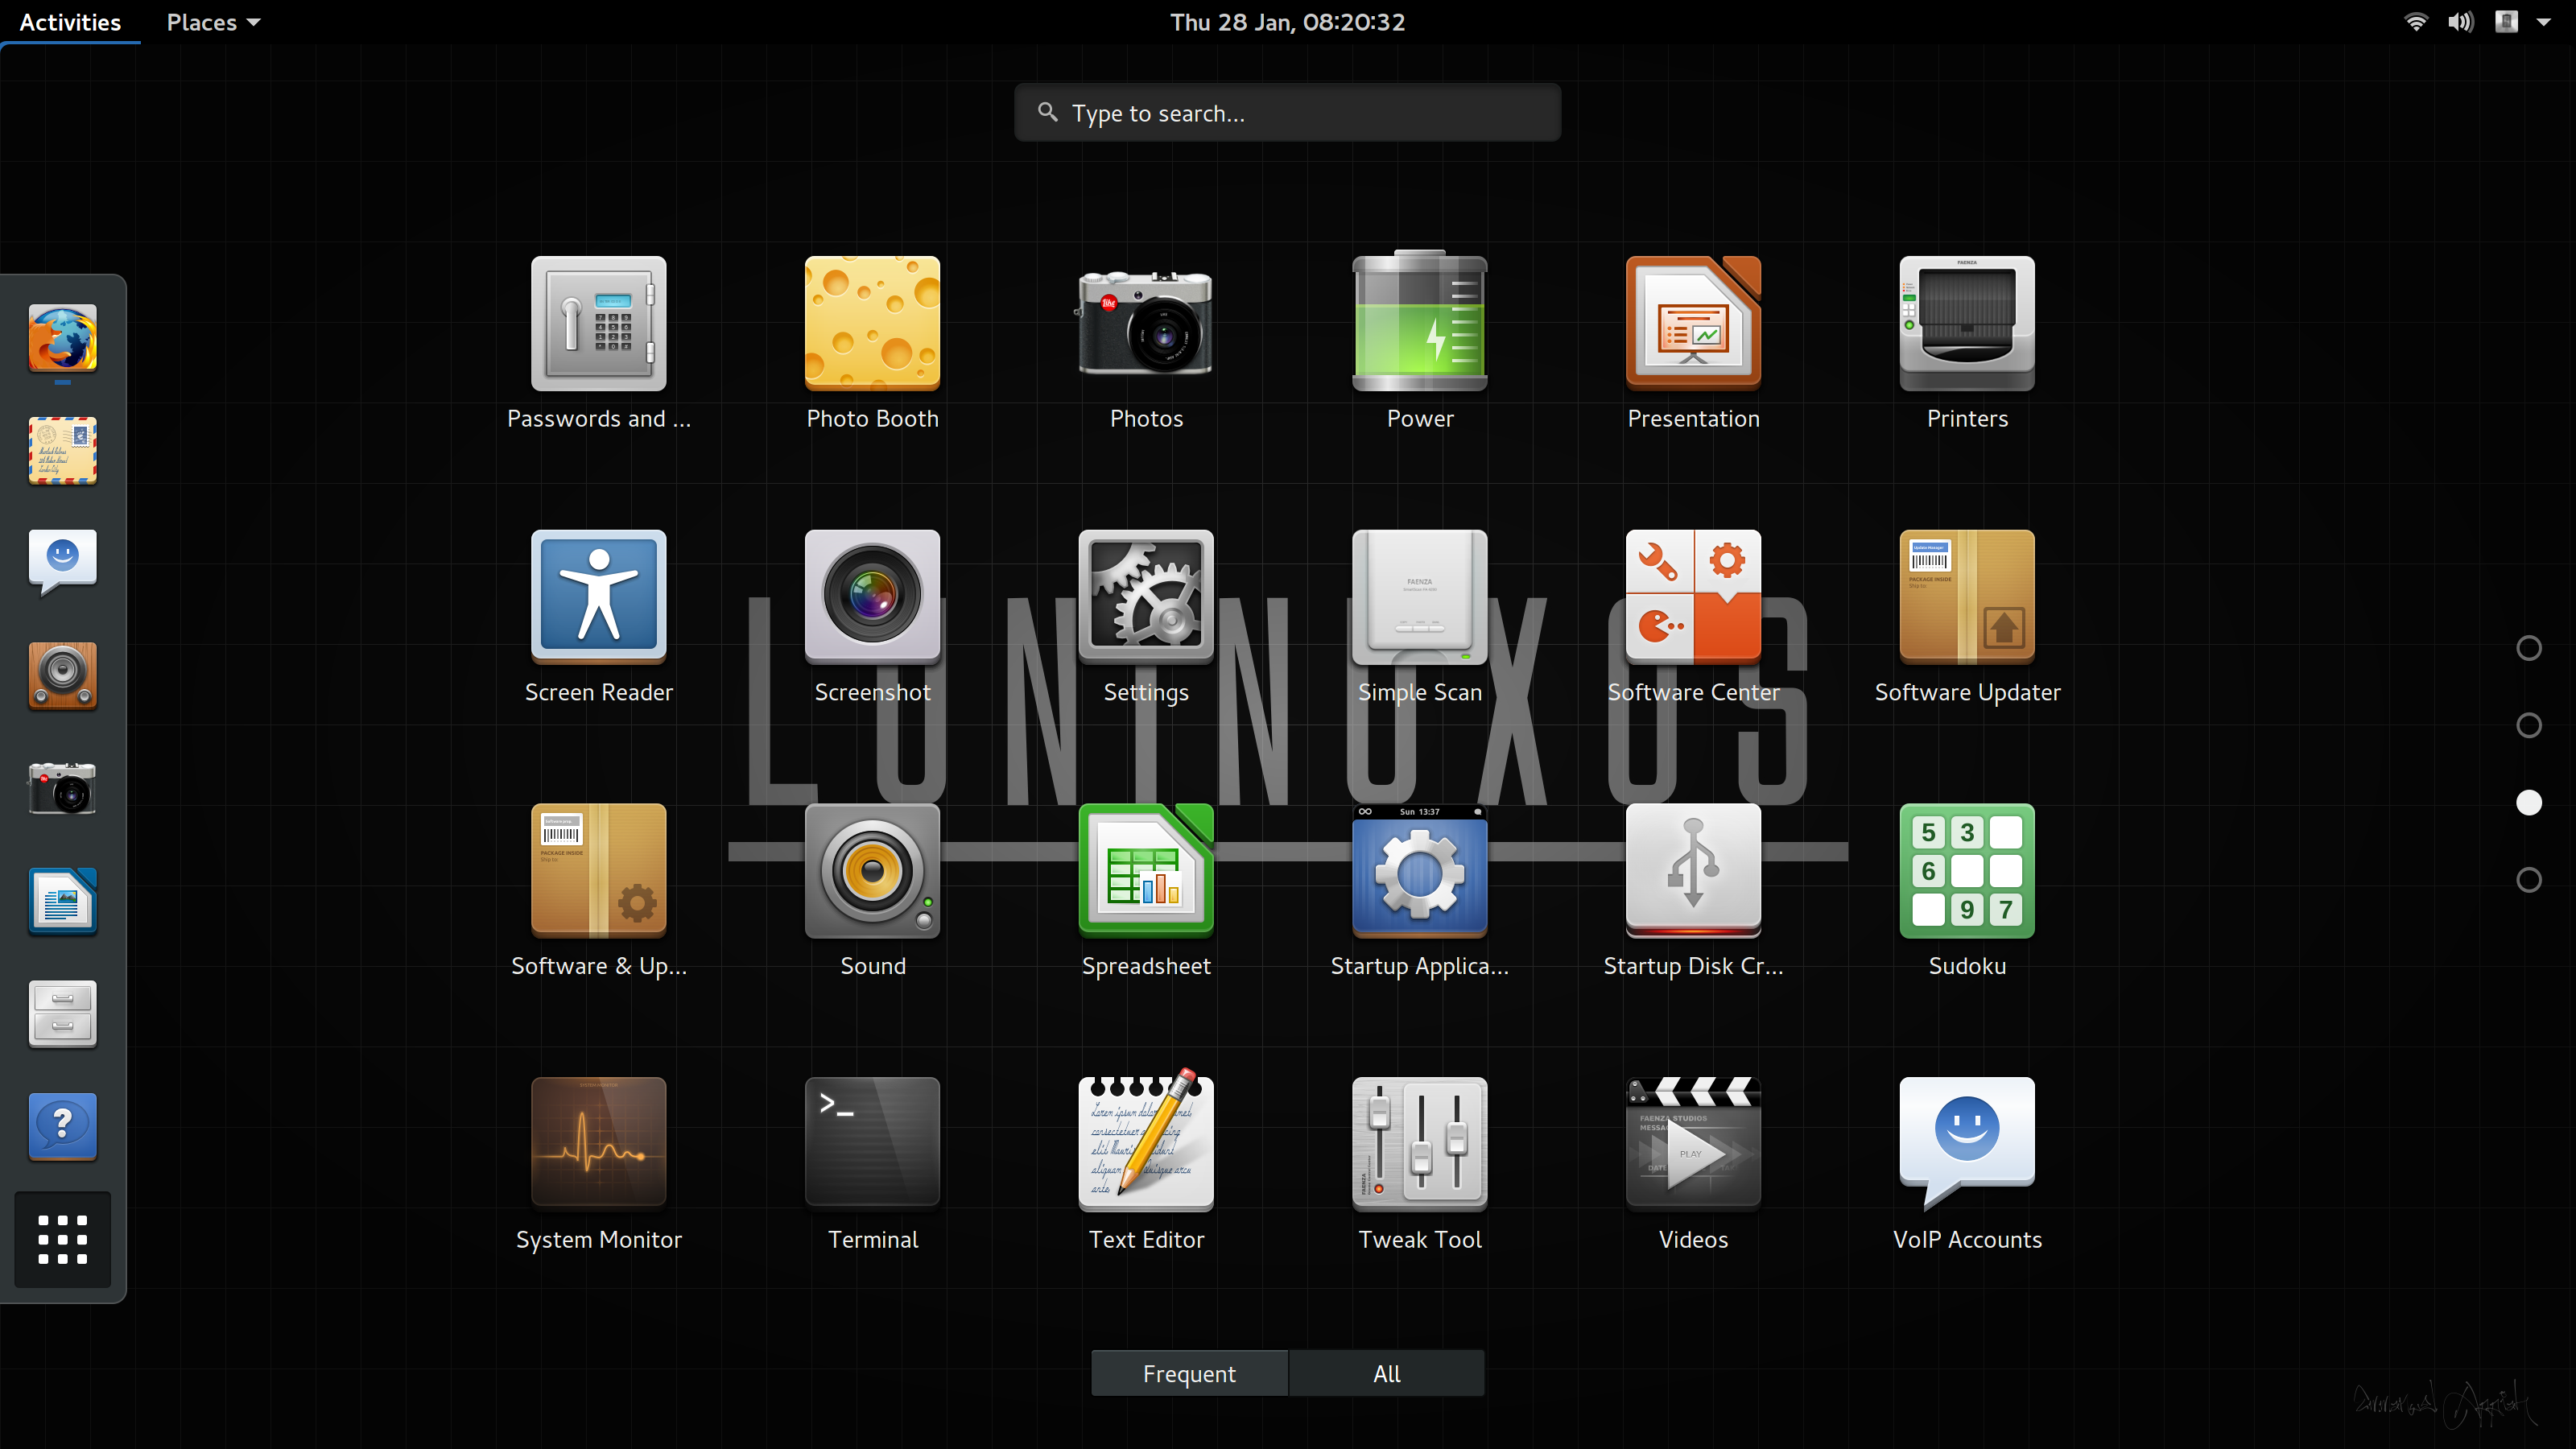Click the Type to search field
The width and height of the screenshot is (2576, 1449).
1287,113
